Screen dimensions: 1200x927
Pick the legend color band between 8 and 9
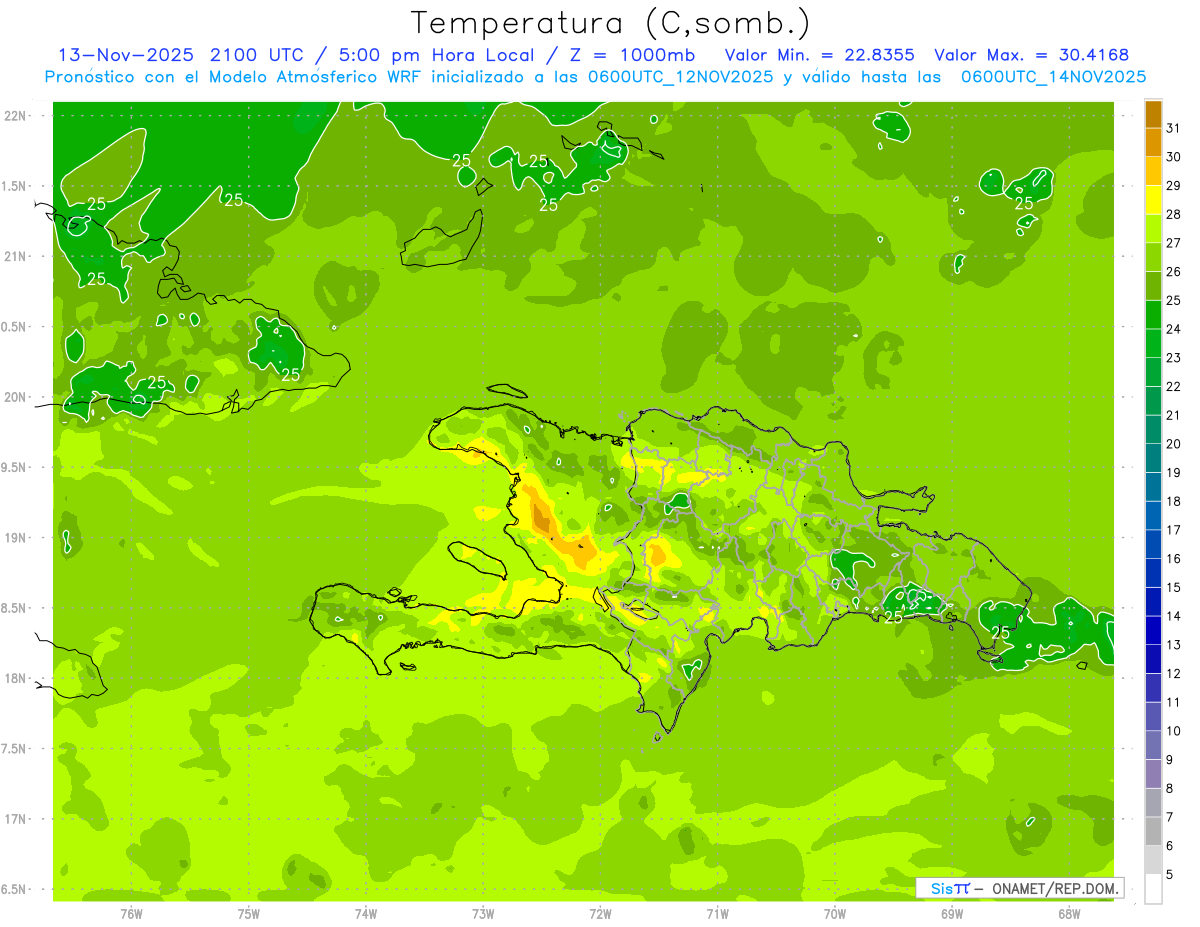[1153, 774]
